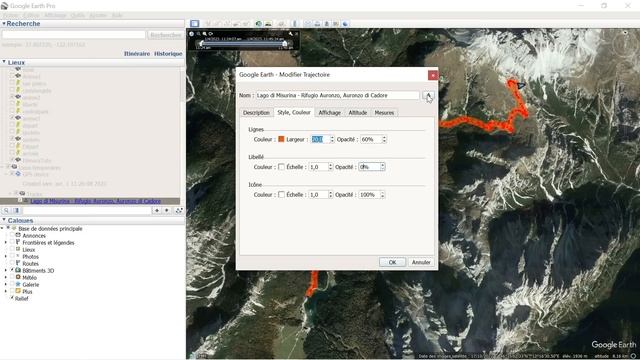The image size is (640, 360).
Task: Click the Bâtiments 3D layer icon
Action: click(x=18, y=270)
